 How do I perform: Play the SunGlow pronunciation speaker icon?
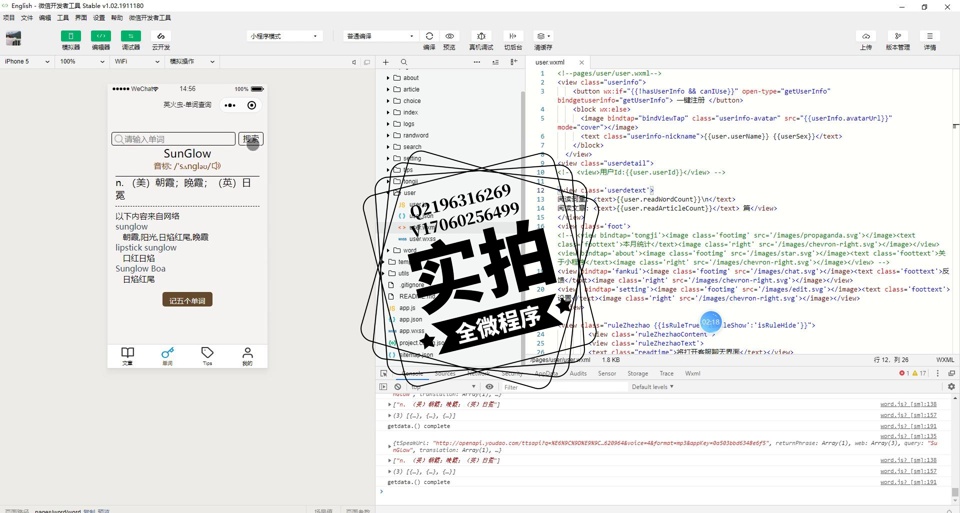click(216, 166)
